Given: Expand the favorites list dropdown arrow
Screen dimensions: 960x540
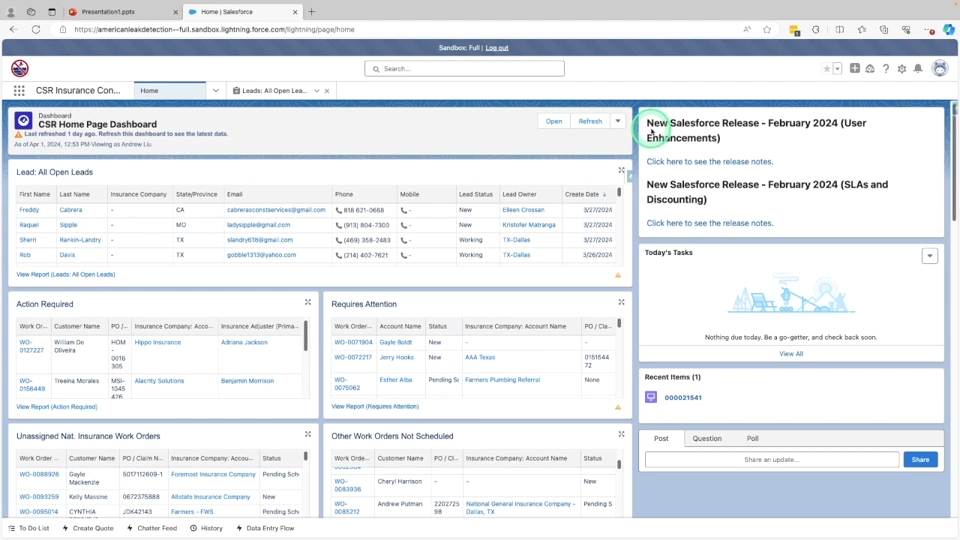Looking at the screenshot, I should 837,69.
